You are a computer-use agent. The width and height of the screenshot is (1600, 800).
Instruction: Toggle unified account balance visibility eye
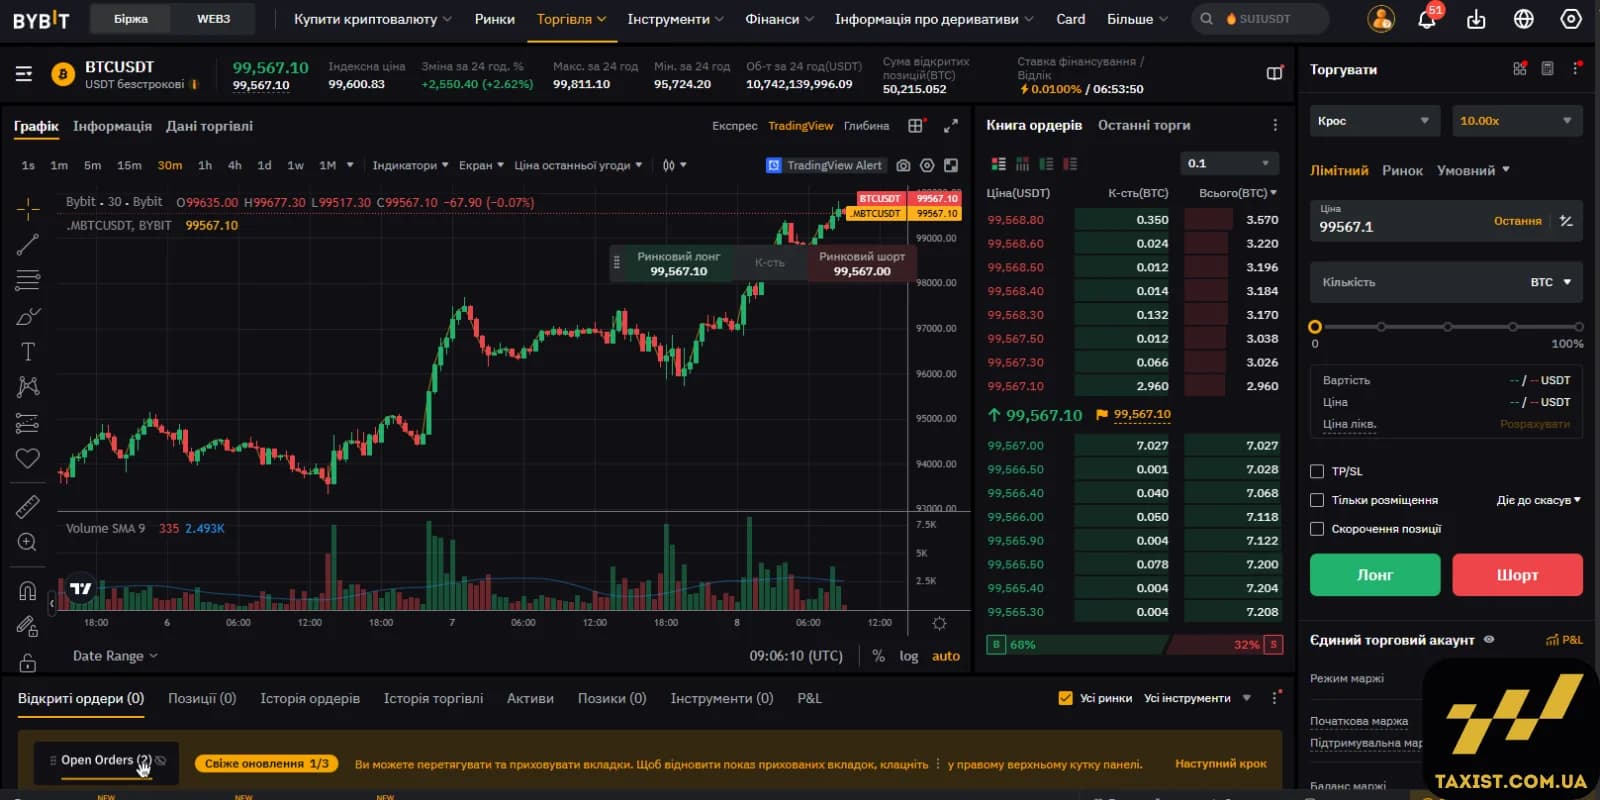click(1489, 639)
